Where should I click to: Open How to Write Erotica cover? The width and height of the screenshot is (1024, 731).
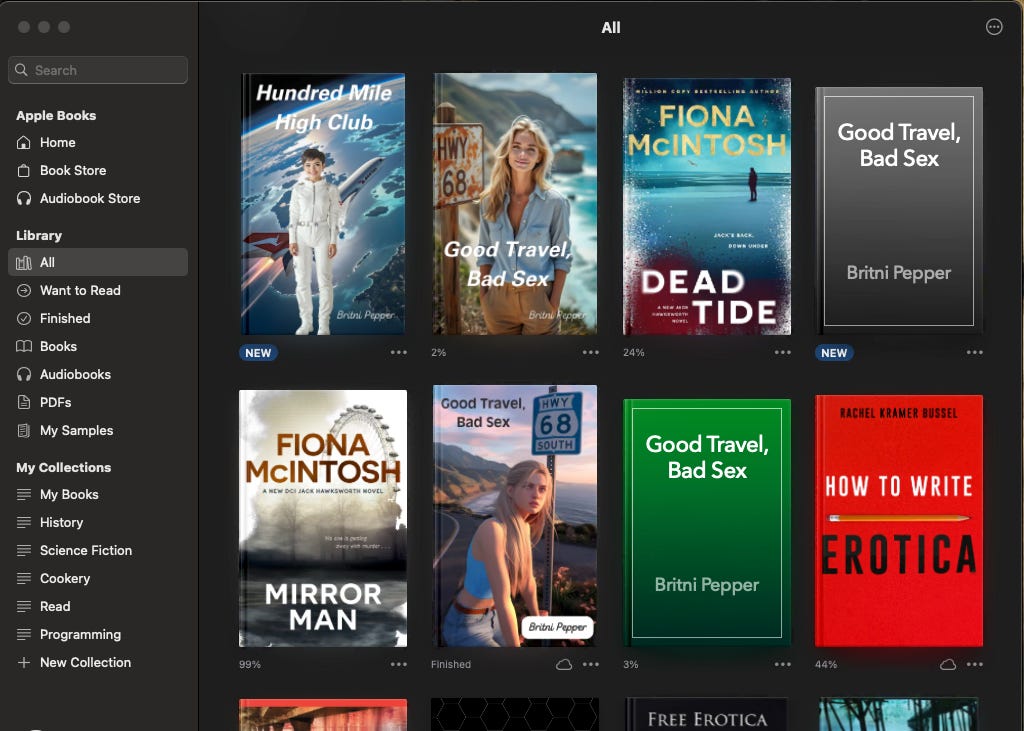pyautogui.click(x=899, y=521)
